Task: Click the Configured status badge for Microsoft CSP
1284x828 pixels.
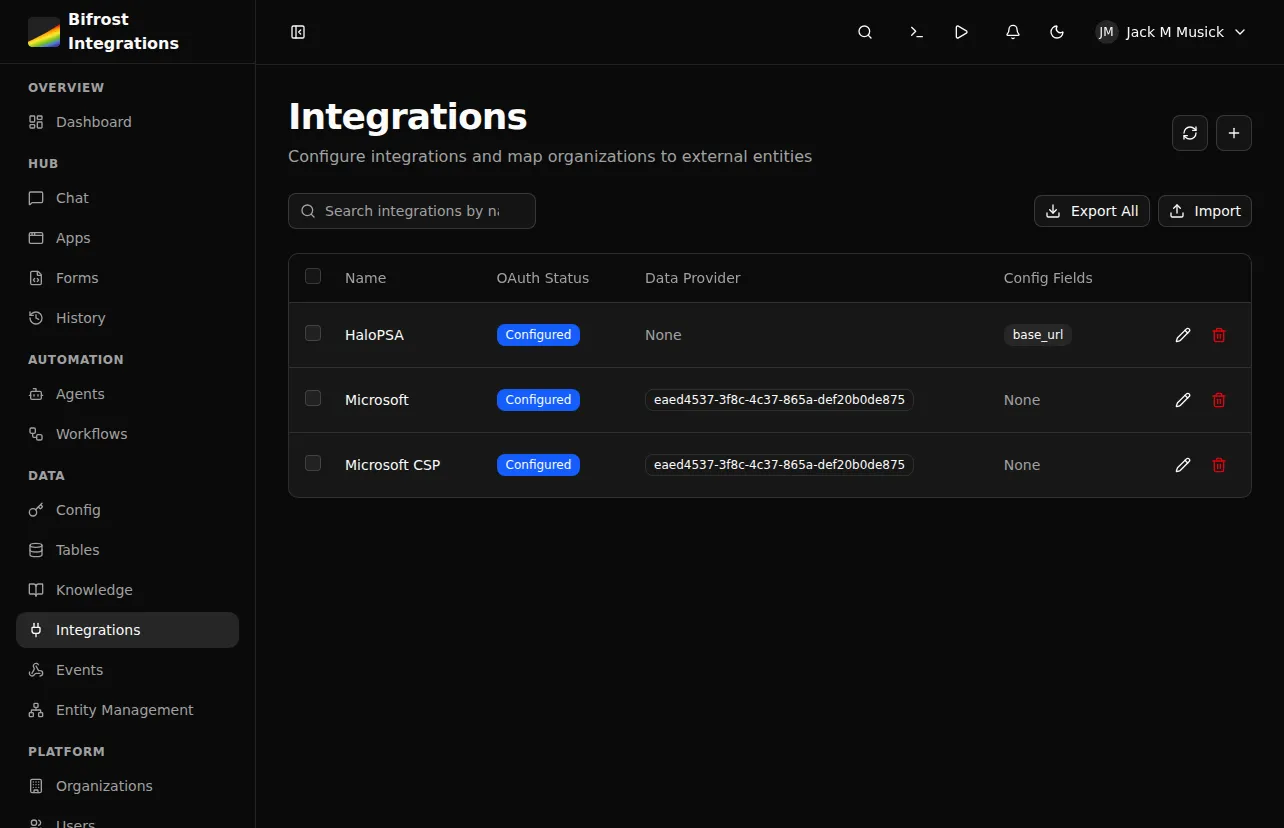Action: 538,464
